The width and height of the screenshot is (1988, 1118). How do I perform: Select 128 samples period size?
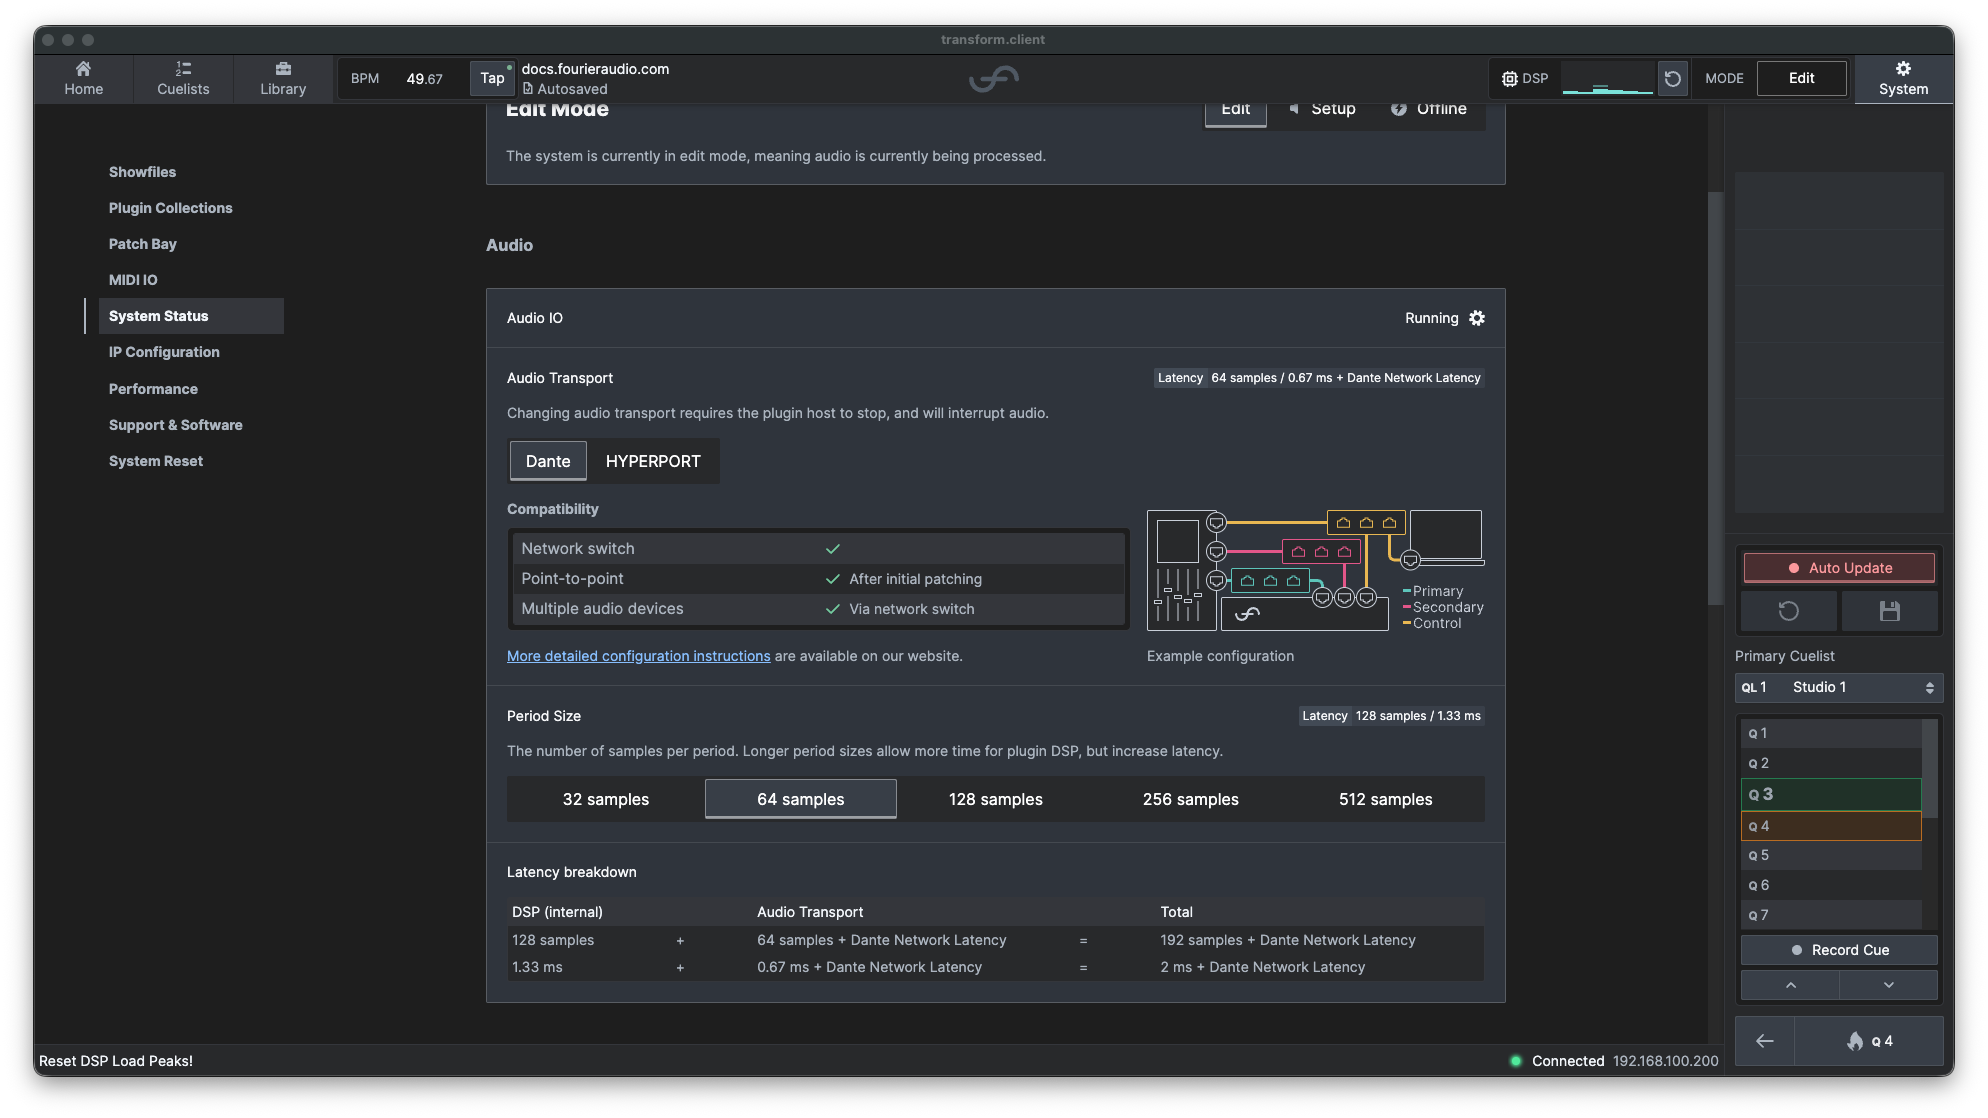(995, 799)
